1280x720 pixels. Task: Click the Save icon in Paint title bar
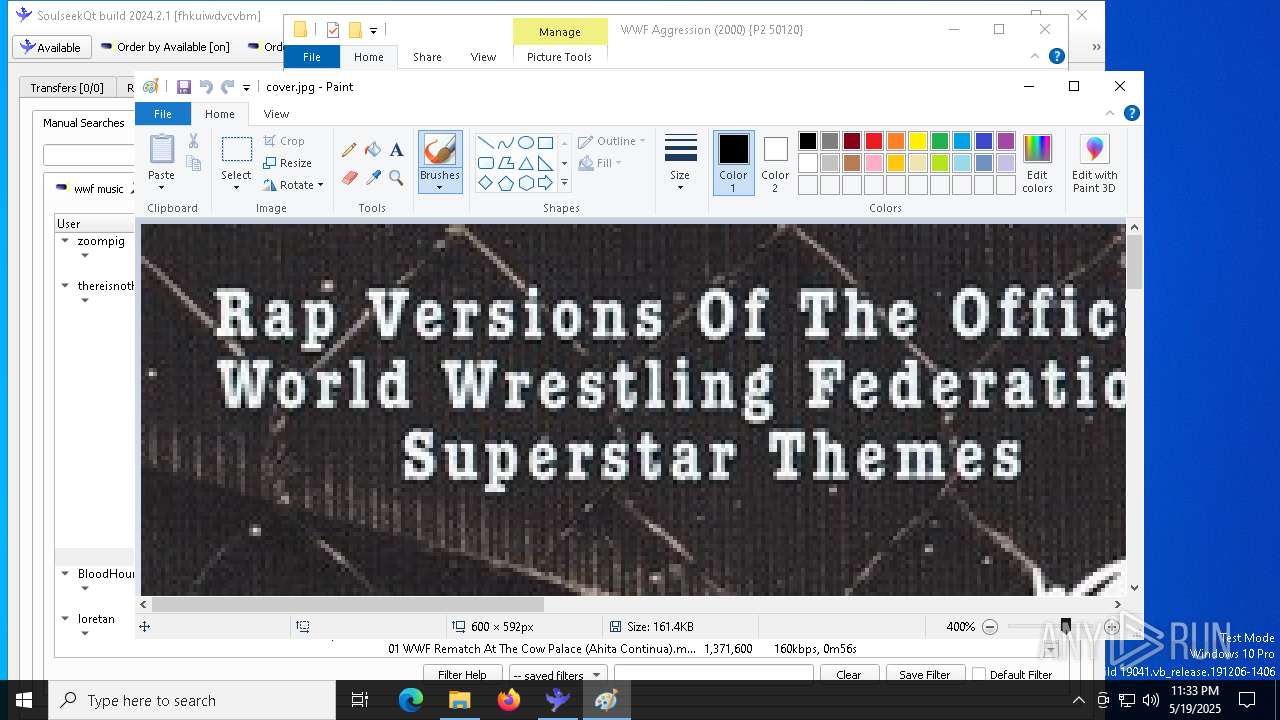point(184,87)
